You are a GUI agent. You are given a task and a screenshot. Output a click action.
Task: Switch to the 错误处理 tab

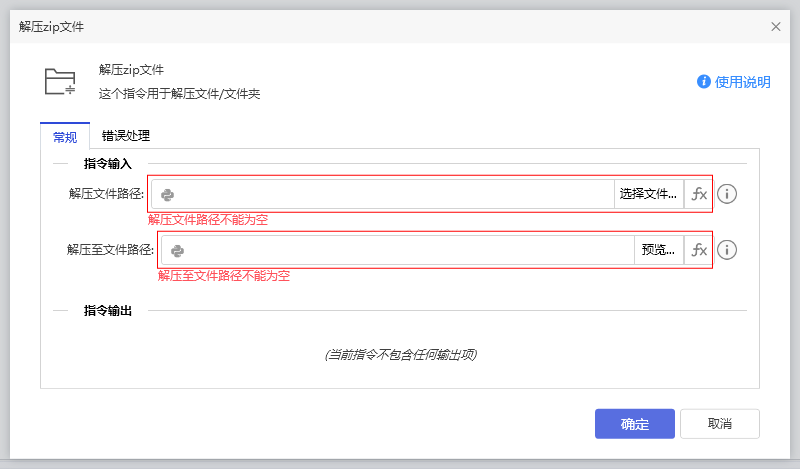coord(125,136)
